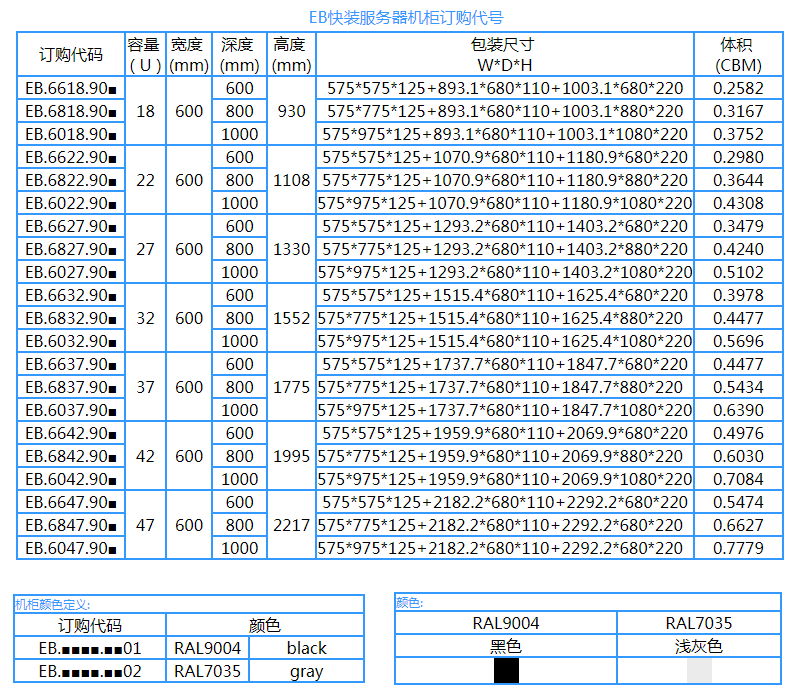Click the light gray RAL7035 color swatch
The height and width of the screenshot is (691, 801).
pyautogui.click(x=699, y=670)
